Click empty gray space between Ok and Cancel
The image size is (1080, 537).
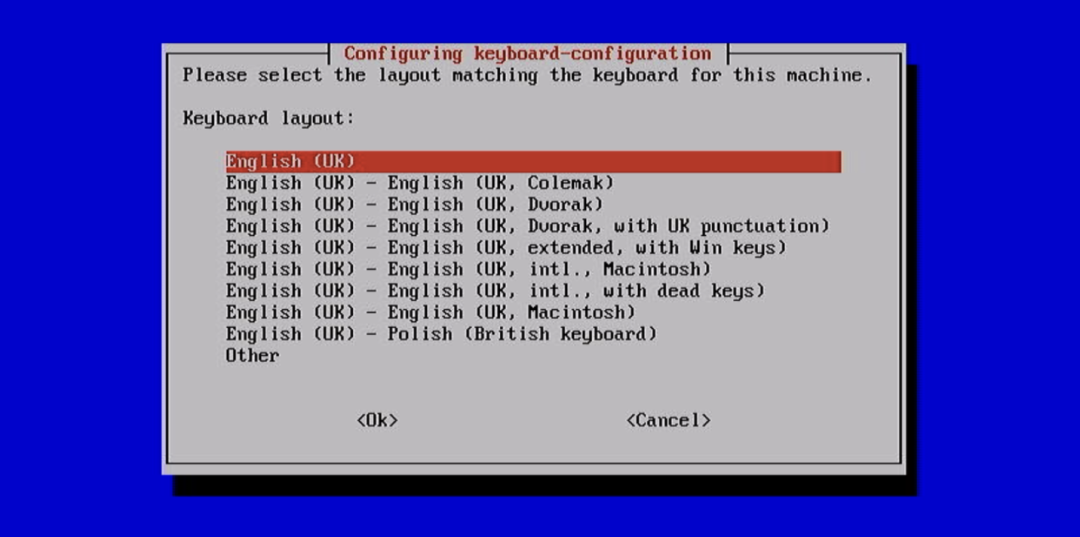tap(512, 420)
